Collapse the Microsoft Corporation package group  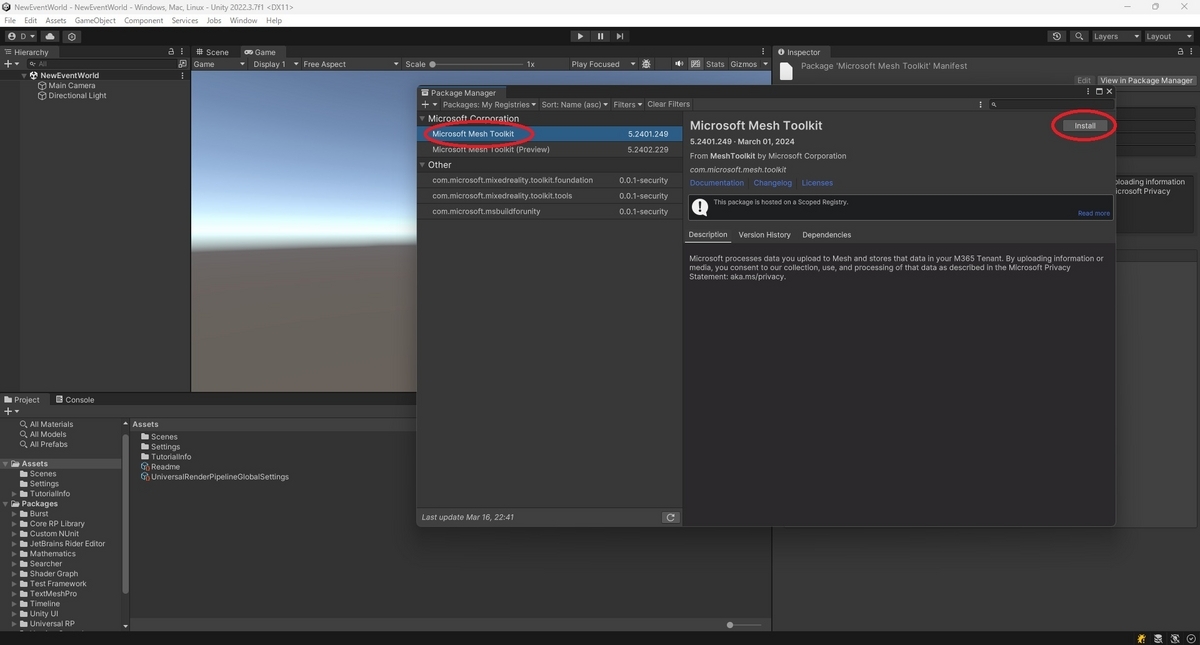(x=423, y=118)
